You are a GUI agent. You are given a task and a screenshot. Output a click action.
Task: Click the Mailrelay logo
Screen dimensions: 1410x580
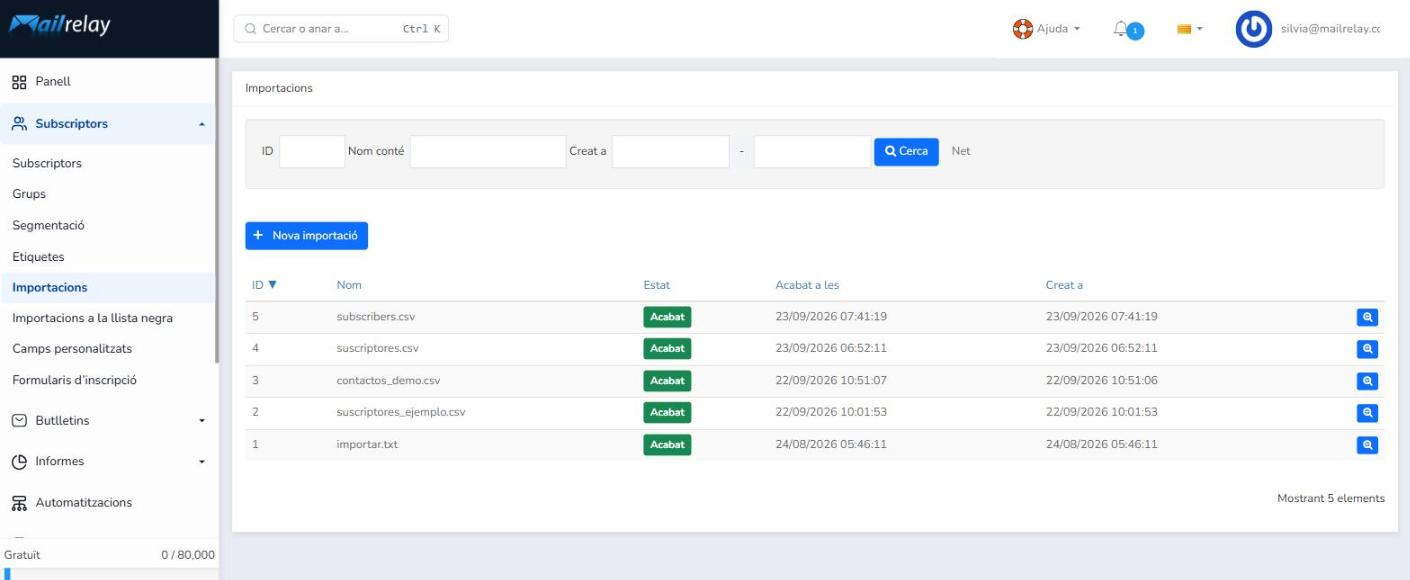[60, 27]
